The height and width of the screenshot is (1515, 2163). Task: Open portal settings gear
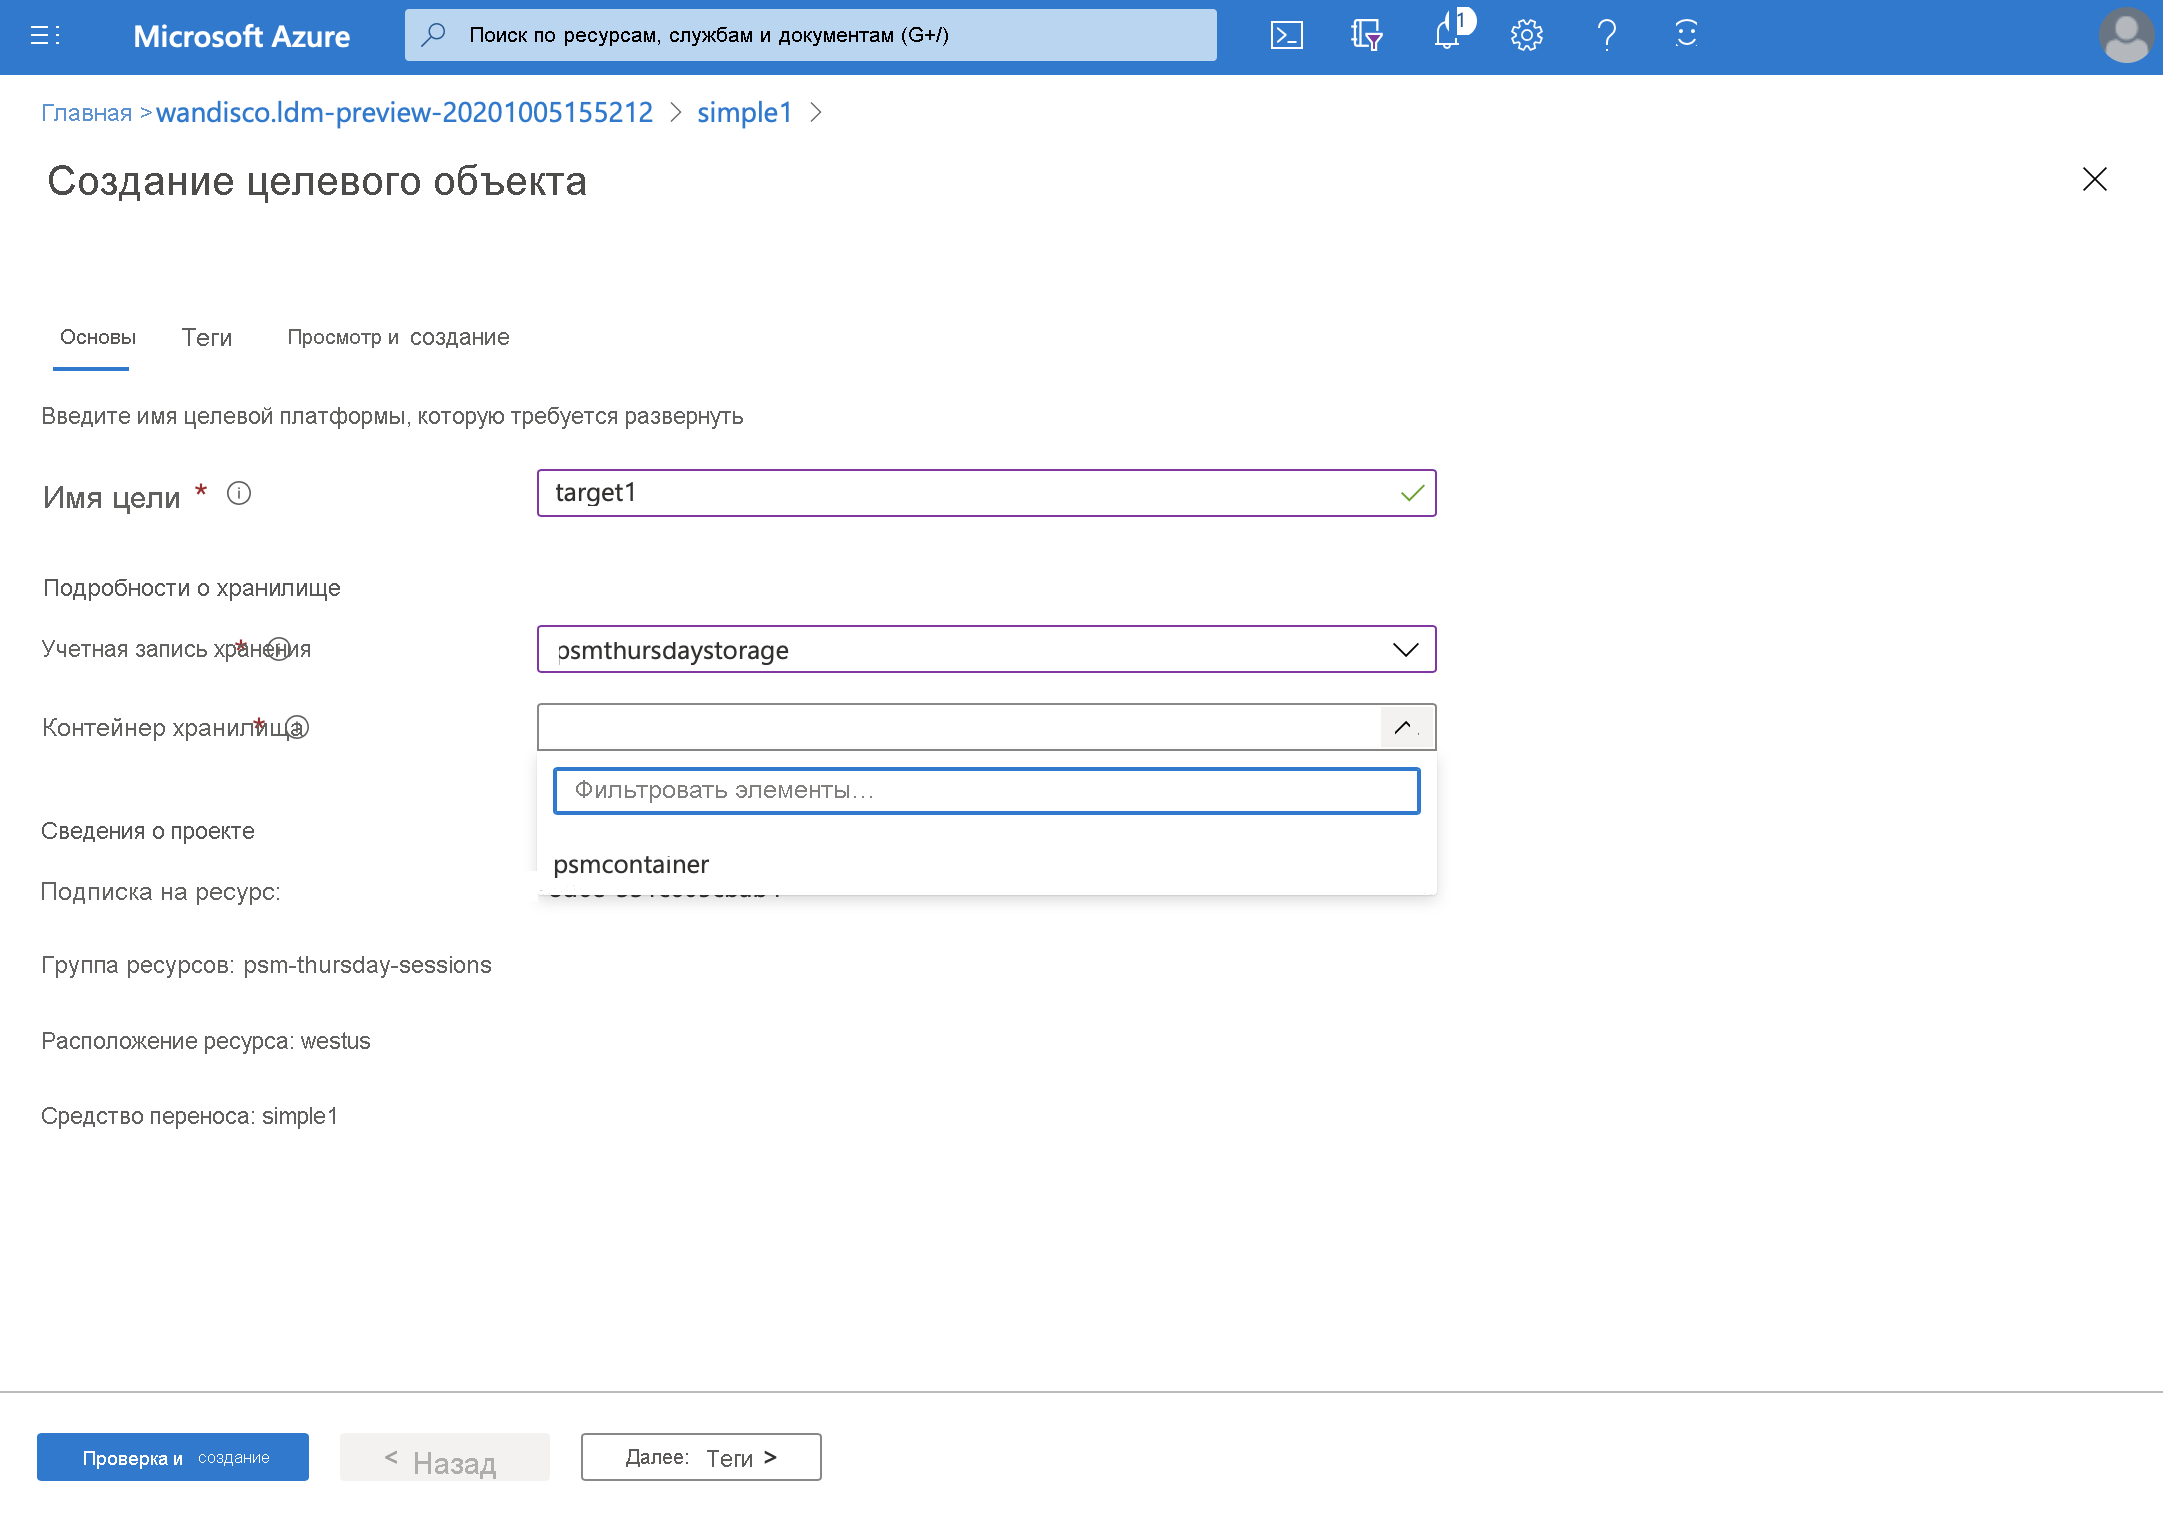pyautogui.click(x=1526, y=35)
